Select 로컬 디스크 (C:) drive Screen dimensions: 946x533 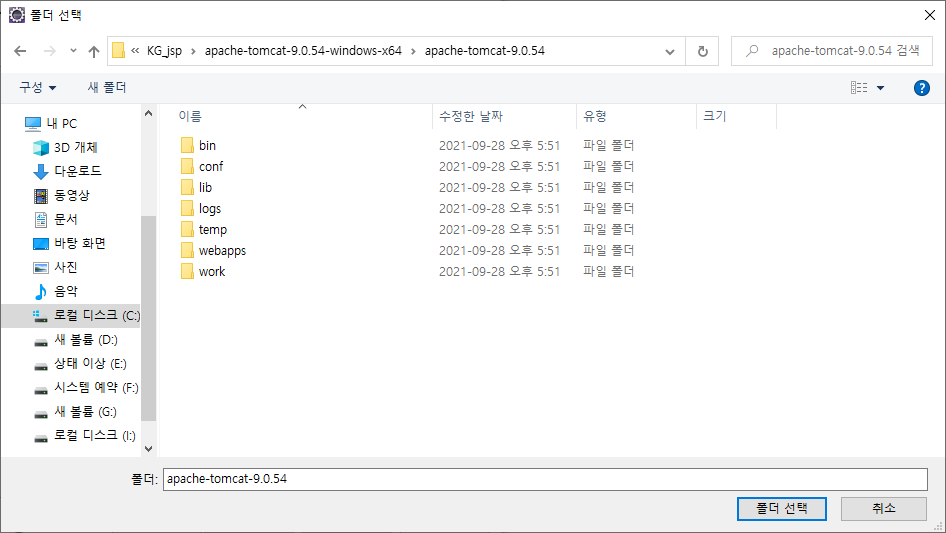[x=71, y=316]
